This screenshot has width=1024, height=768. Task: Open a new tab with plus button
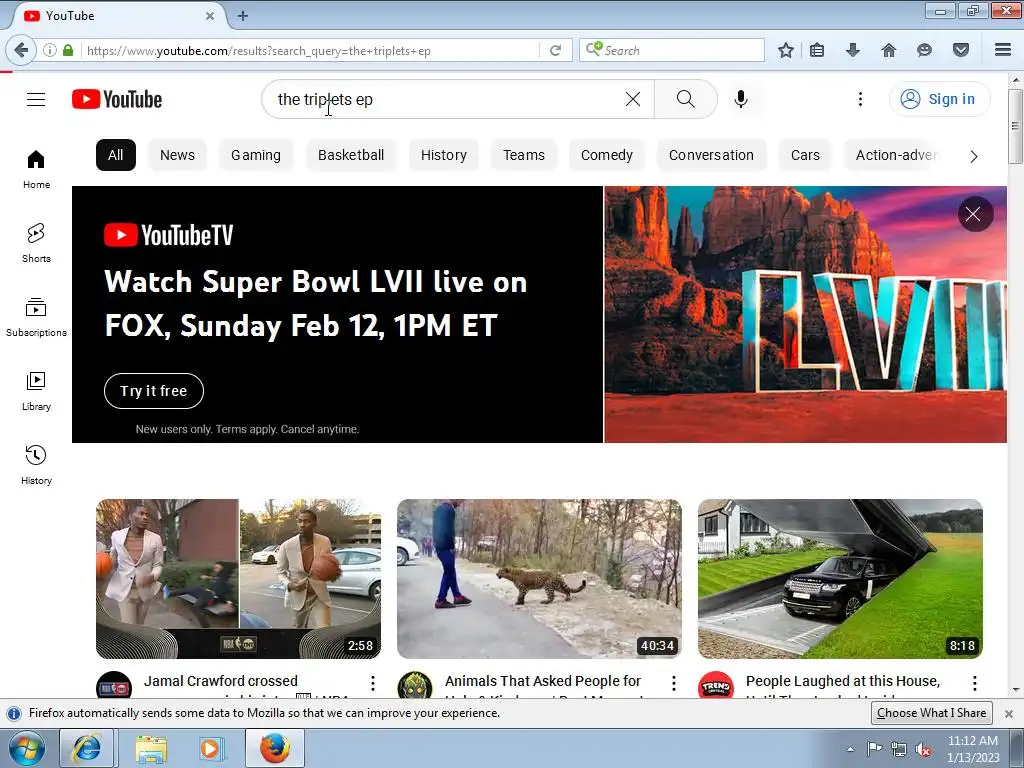coord(242,16)
